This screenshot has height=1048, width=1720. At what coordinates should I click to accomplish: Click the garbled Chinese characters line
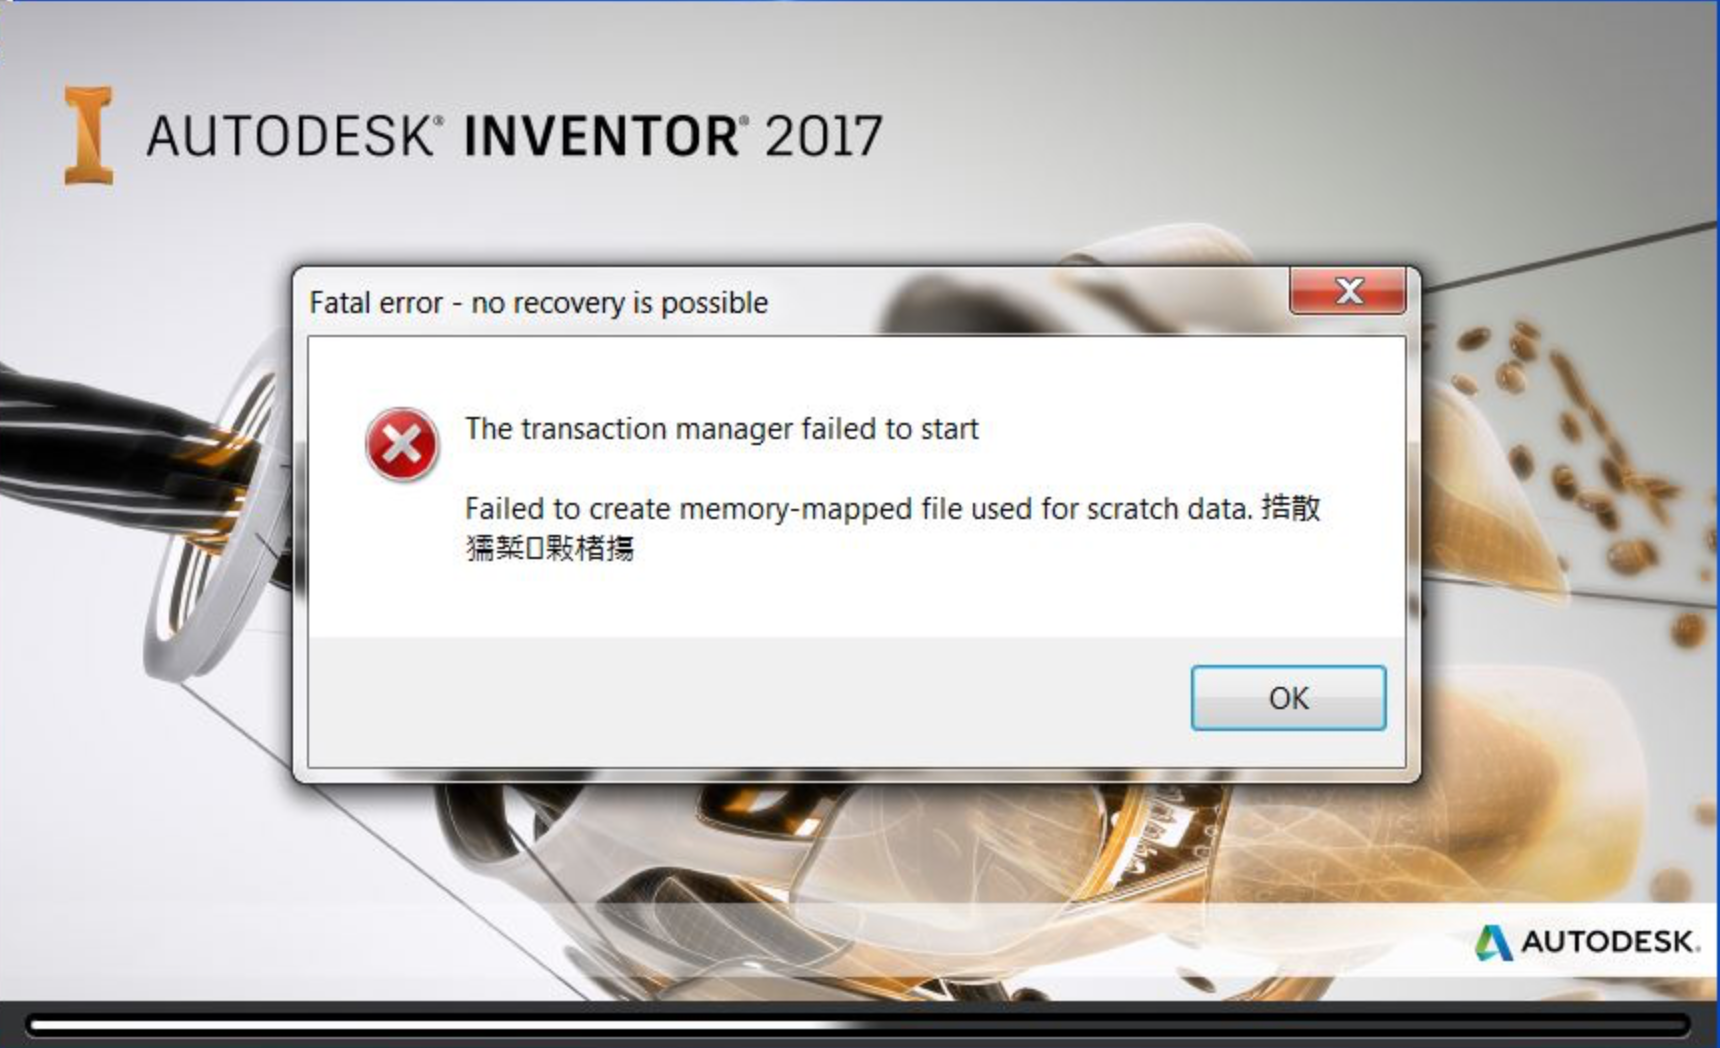(x=549, y=548)
